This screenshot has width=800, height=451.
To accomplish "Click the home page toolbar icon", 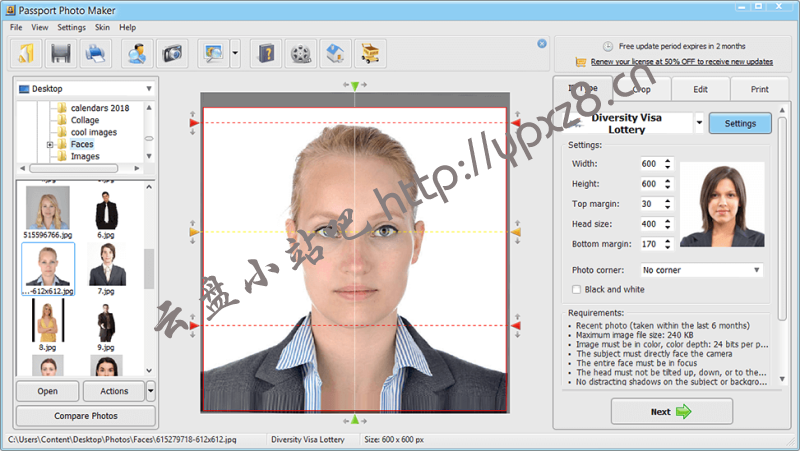I will coord(335,54).
